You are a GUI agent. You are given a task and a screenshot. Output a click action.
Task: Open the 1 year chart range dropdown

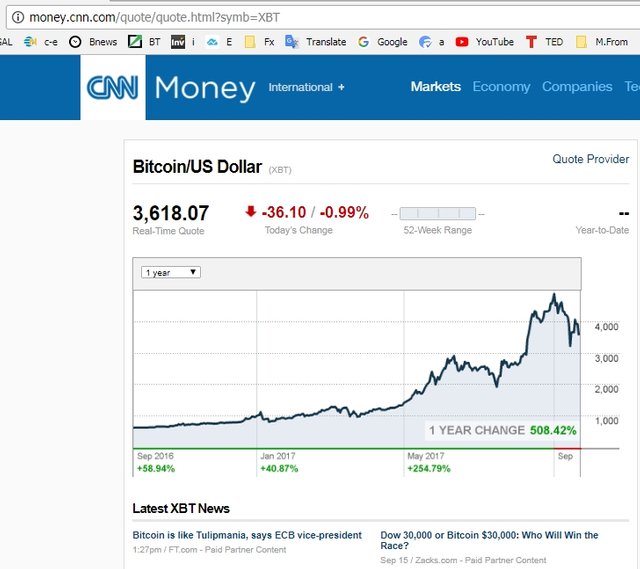(x=171, y=272)
